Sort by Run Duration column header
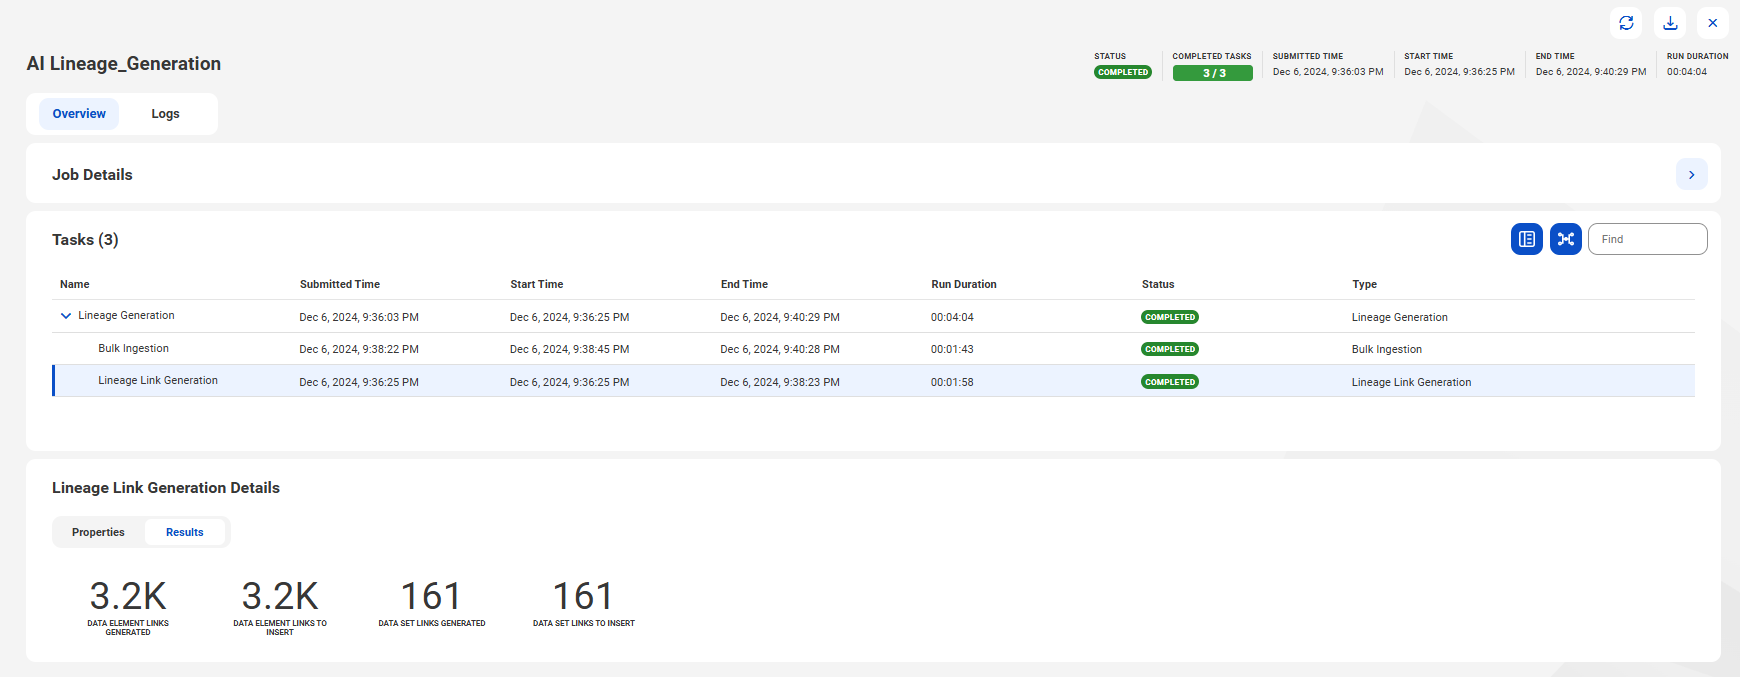 coord(964,285)
